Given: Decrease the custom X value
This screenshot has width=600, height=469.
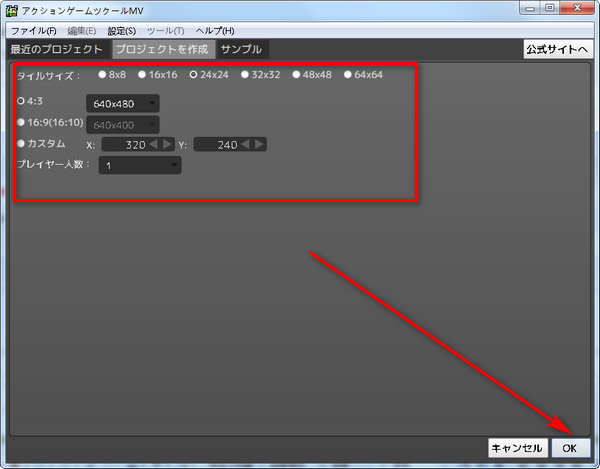Looking at the screenshot, I should (153, 144).
